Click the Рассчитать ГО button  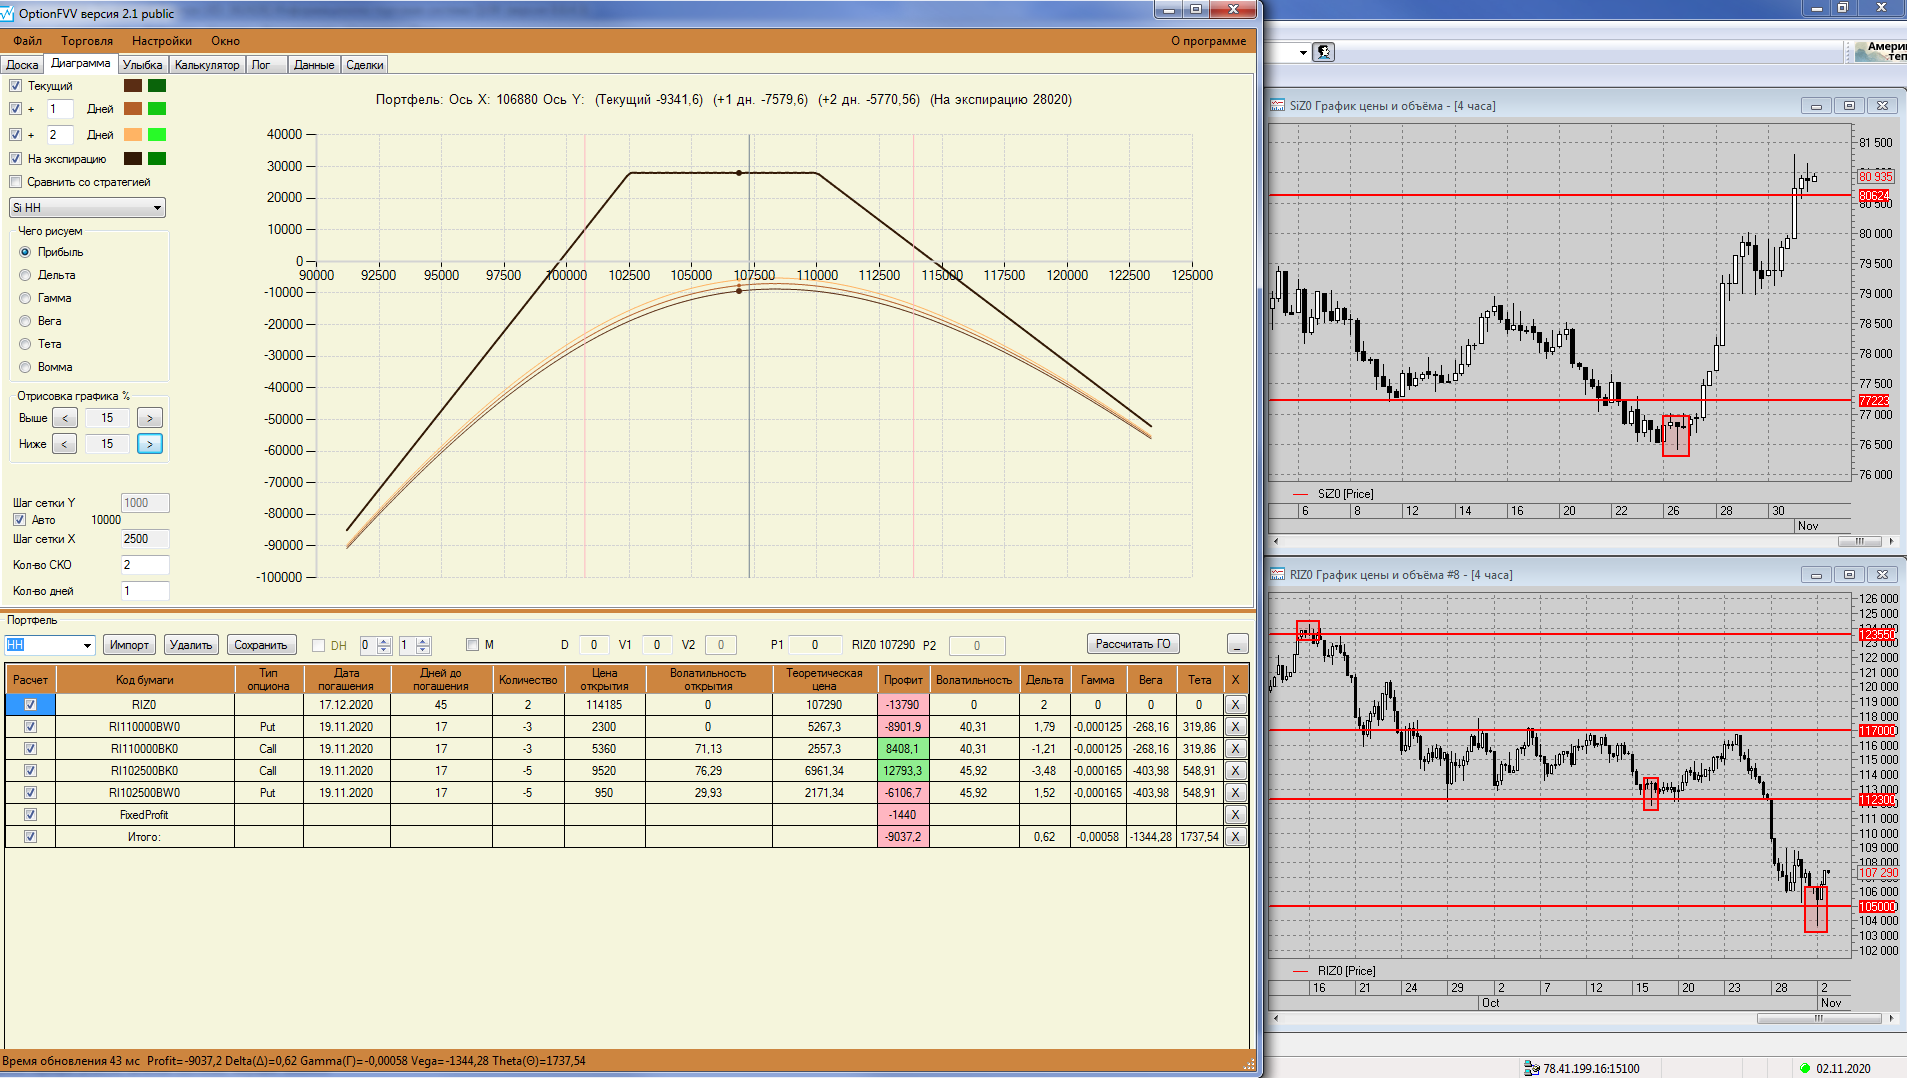tap(1133, 644)
